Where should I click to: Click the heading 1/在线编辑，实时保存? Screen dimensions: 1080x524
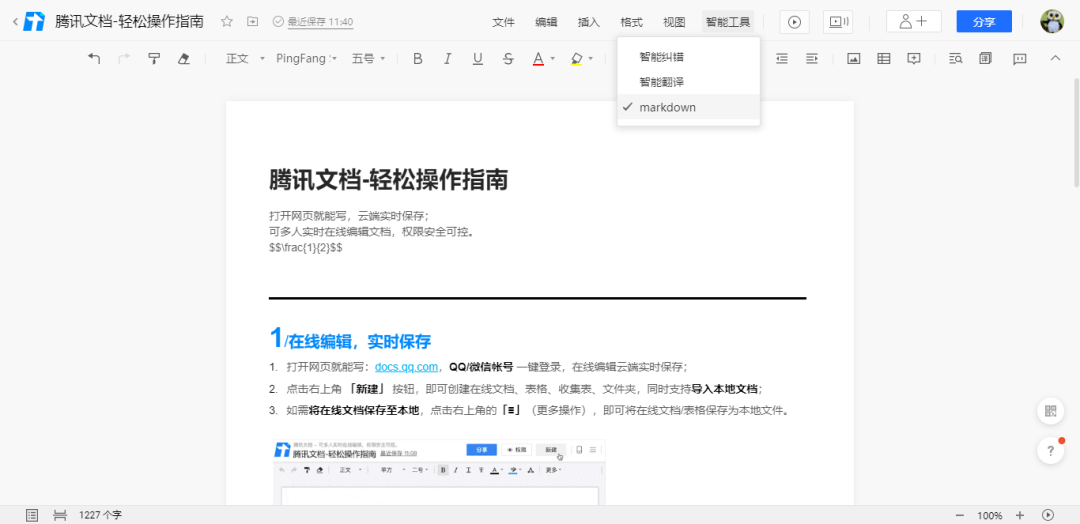[350, 339]
